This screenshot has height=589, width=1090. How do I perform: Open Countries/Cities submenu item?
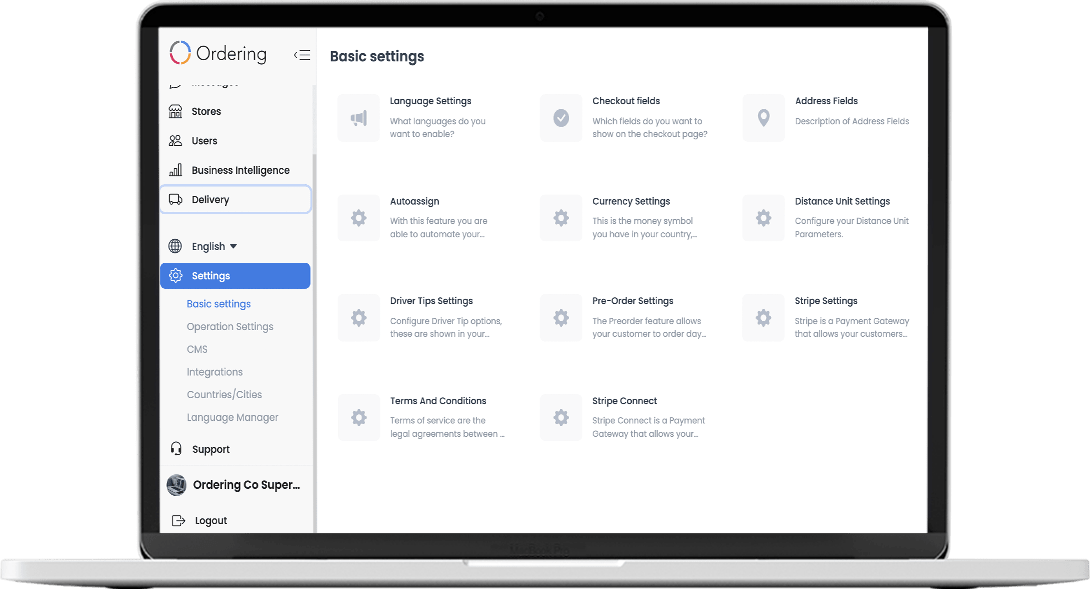pos(225,394)
